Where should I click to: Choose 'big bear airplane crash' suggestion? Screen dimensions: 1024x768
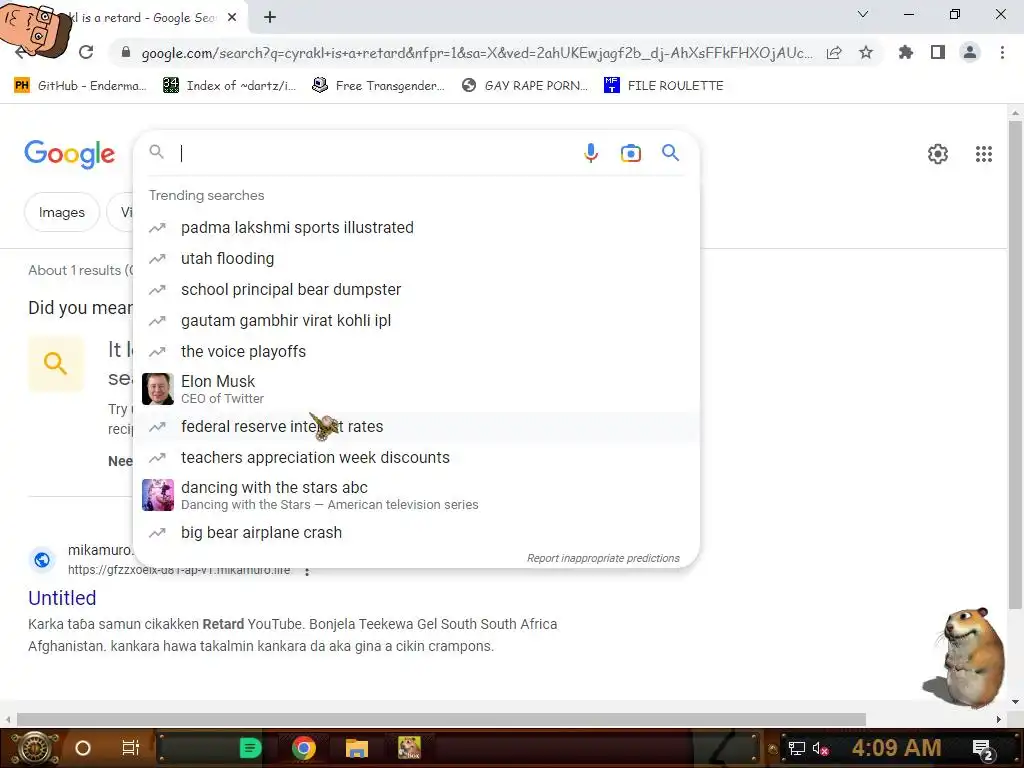pos(416,532)
